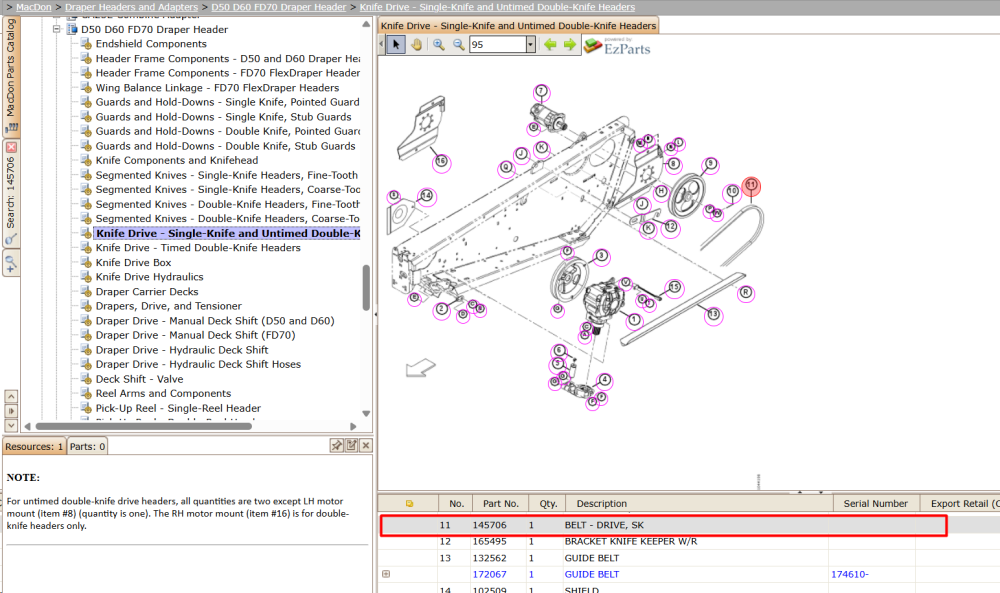The image size is (1000, 593).
Task: Close the Resources panel
Action: (366, 446)
